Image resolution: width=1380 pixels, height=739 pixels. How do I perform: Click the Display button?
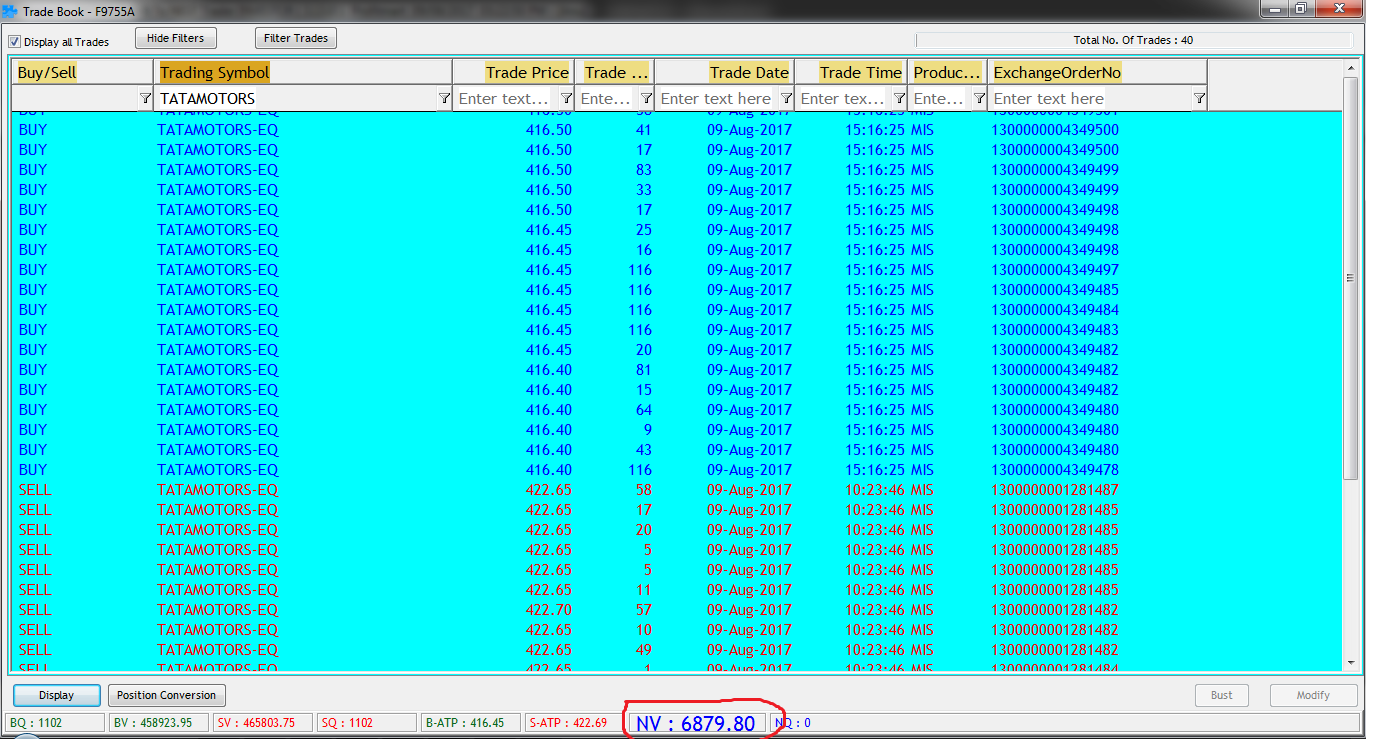click(x=56, y=695)
